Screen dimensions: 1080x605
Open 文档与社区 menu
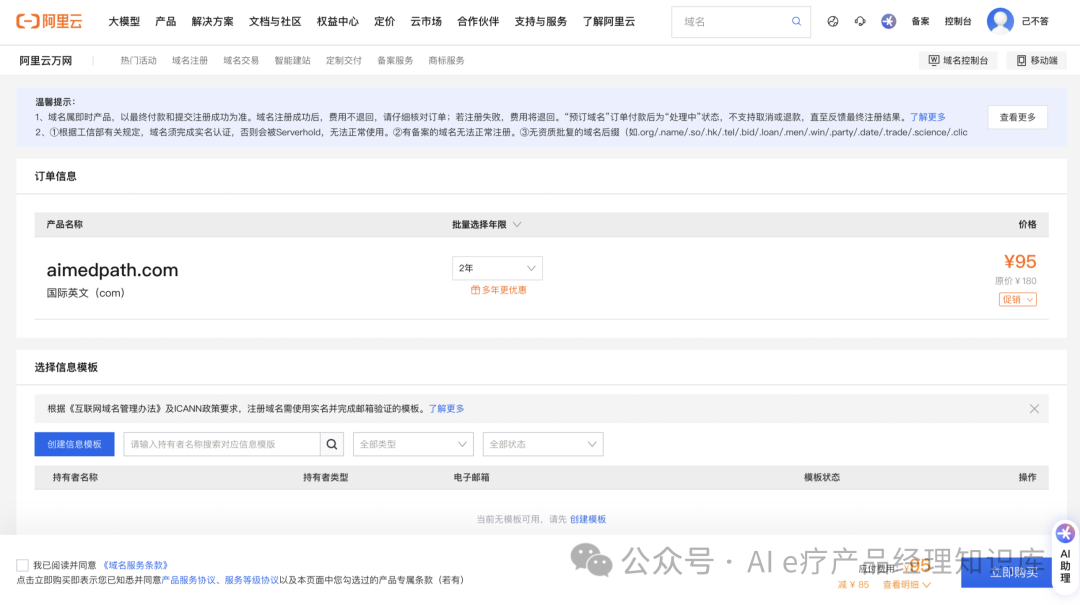275,21
